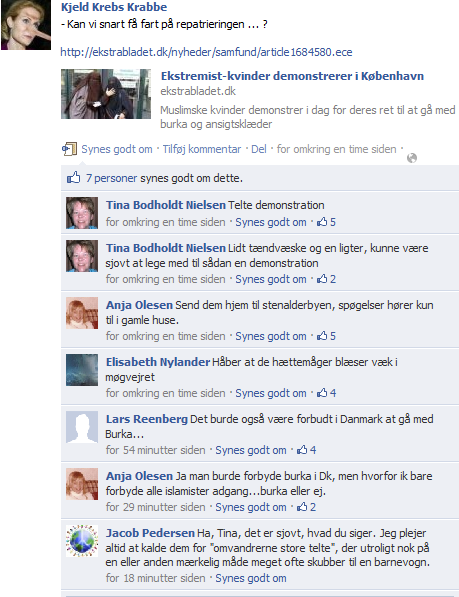This screenshot has width=459, height=597.
Task: Click Lars Reenberg's blank avatar
Action: [82, 427]
